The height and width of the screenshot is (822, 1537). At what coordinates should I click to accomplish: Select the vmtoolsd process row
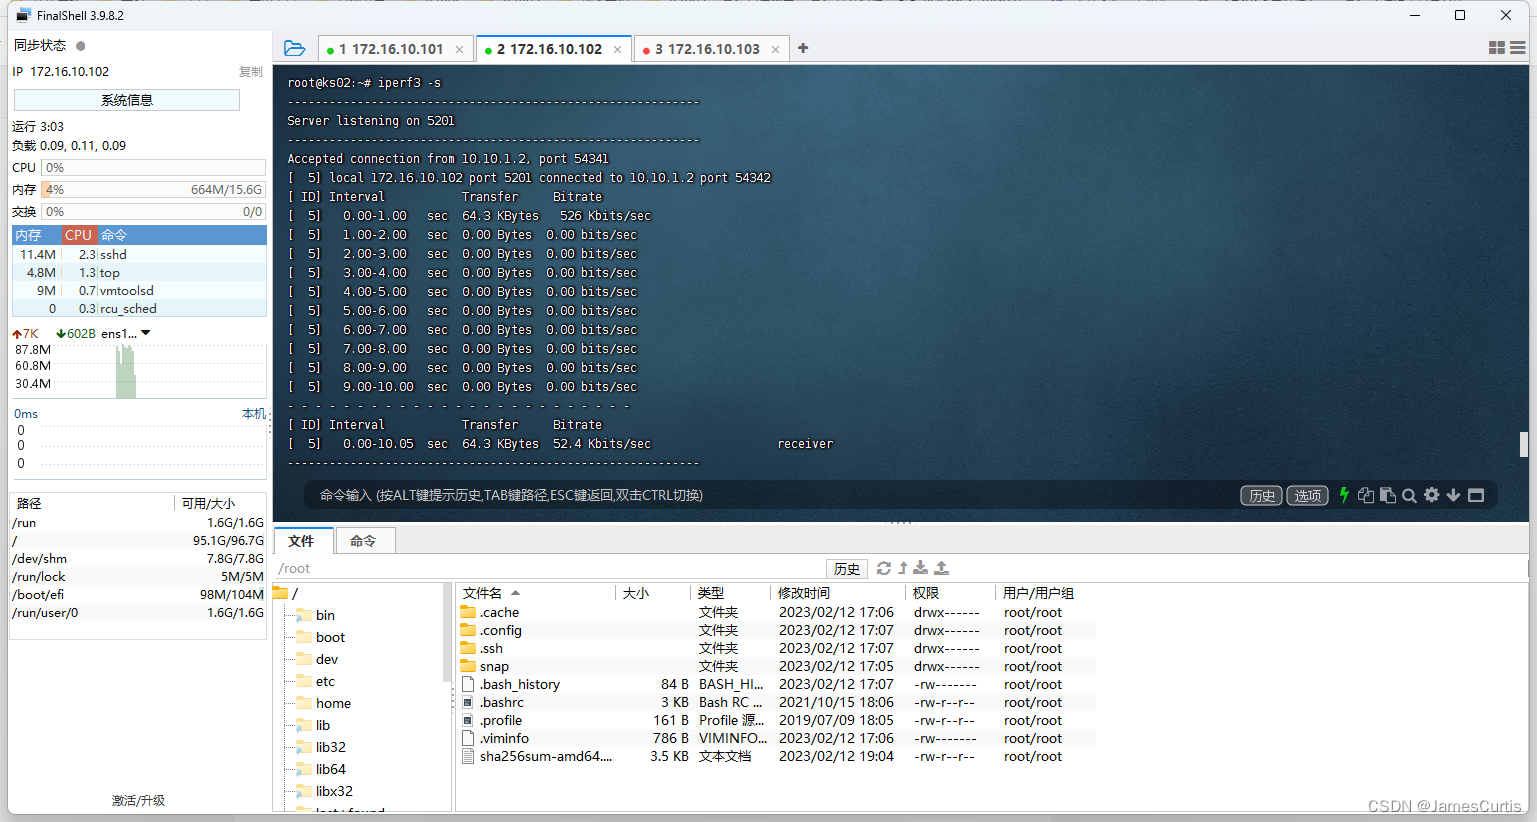click(139, 290)
